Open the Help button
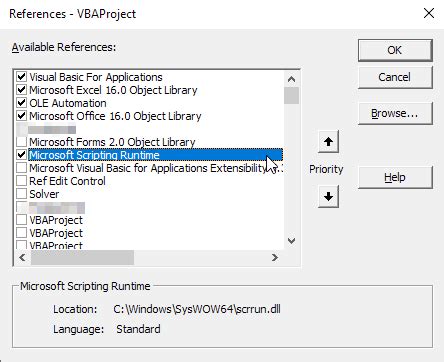The height and width of the screenshot is (362, 444). click(x=395, y=177)
